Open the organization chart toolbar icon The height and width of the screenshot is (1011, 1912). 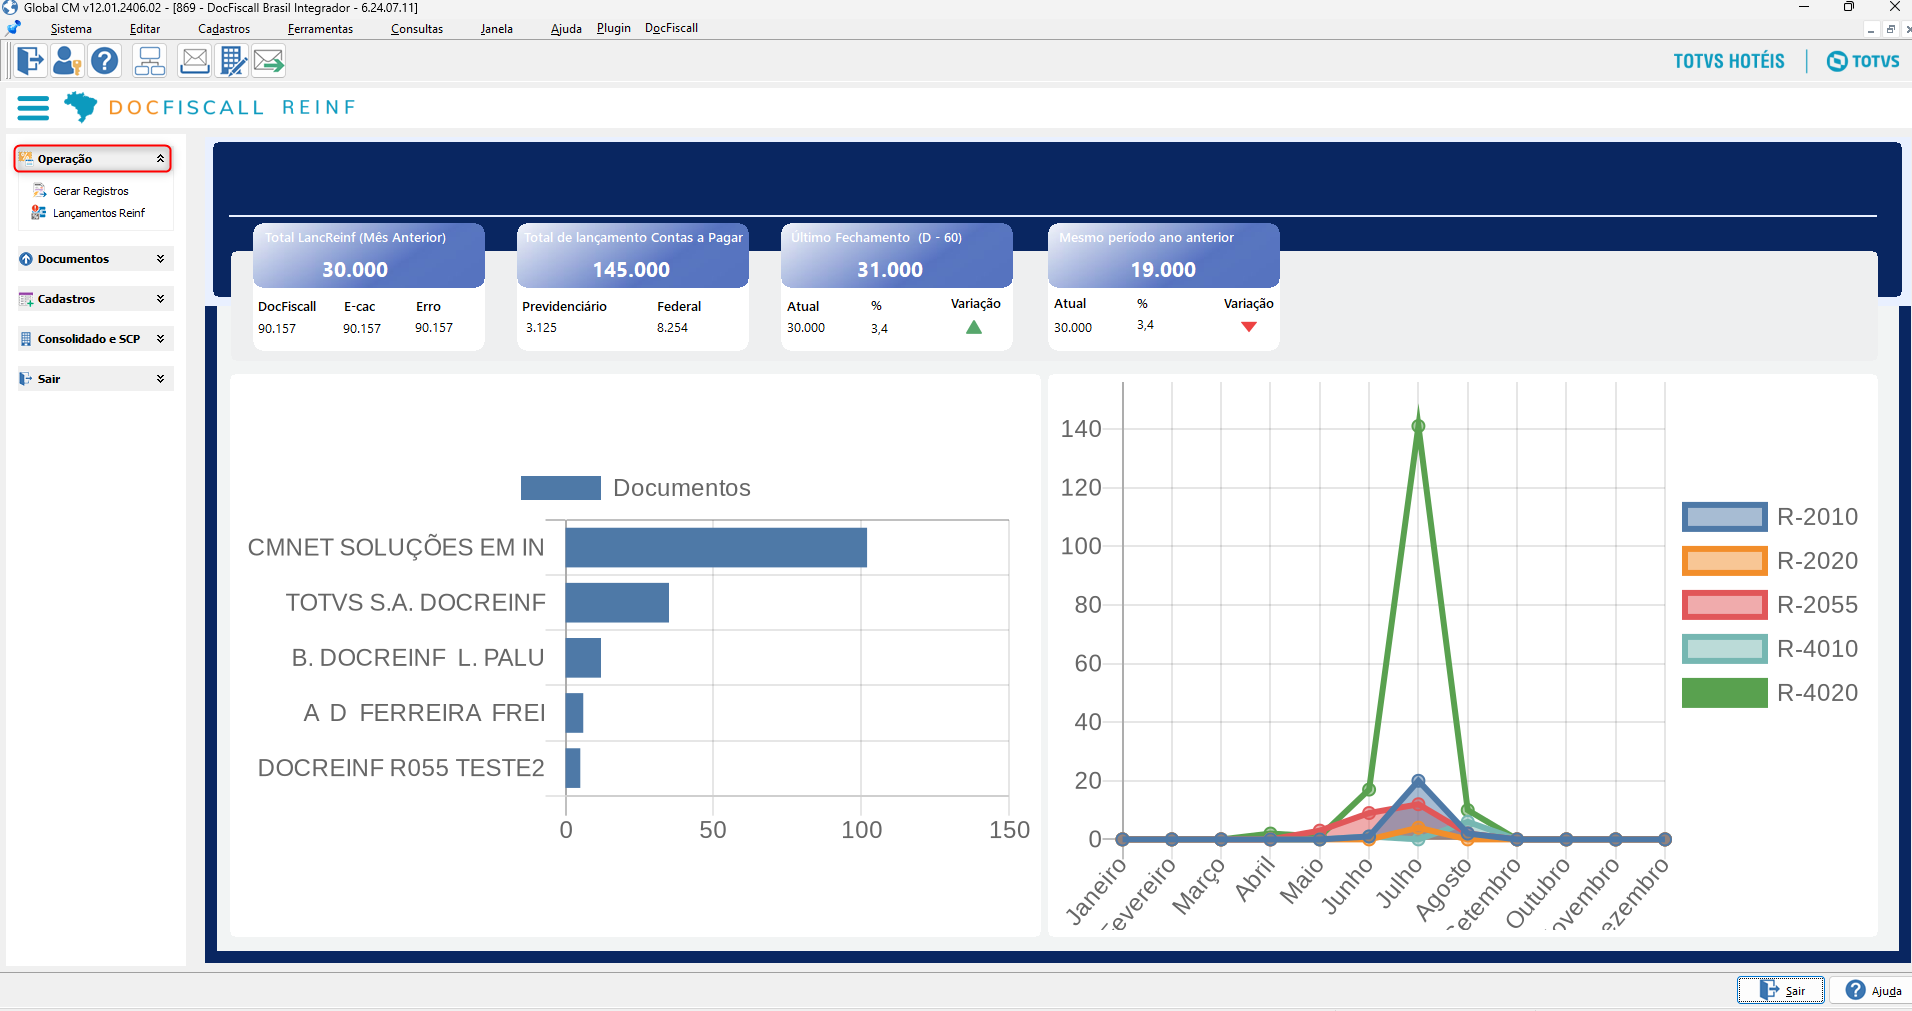point(150,61)
